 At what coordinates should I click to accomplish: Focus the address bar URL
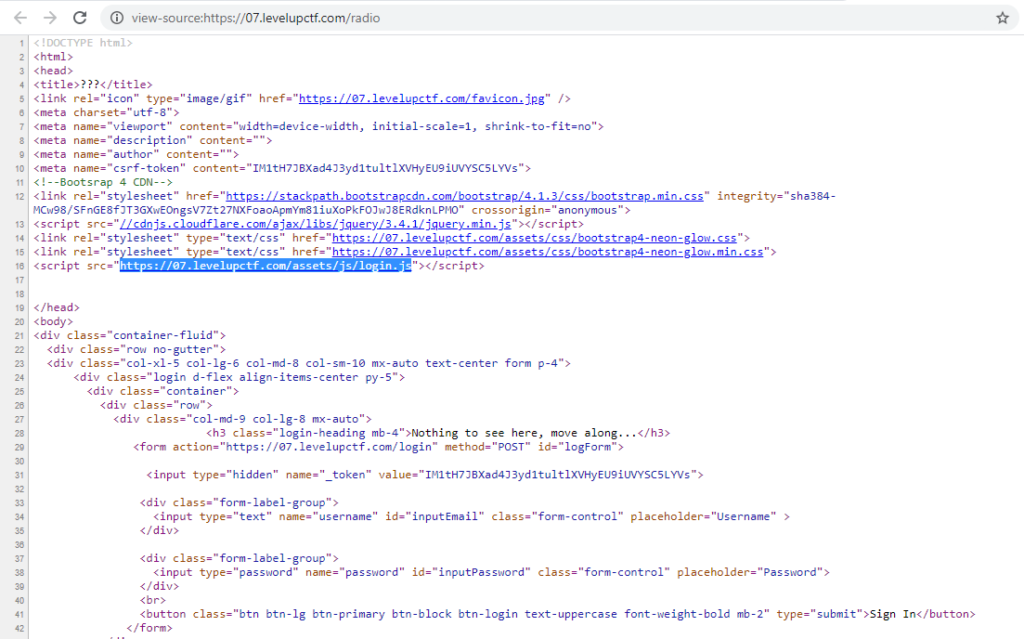point(255,18)
